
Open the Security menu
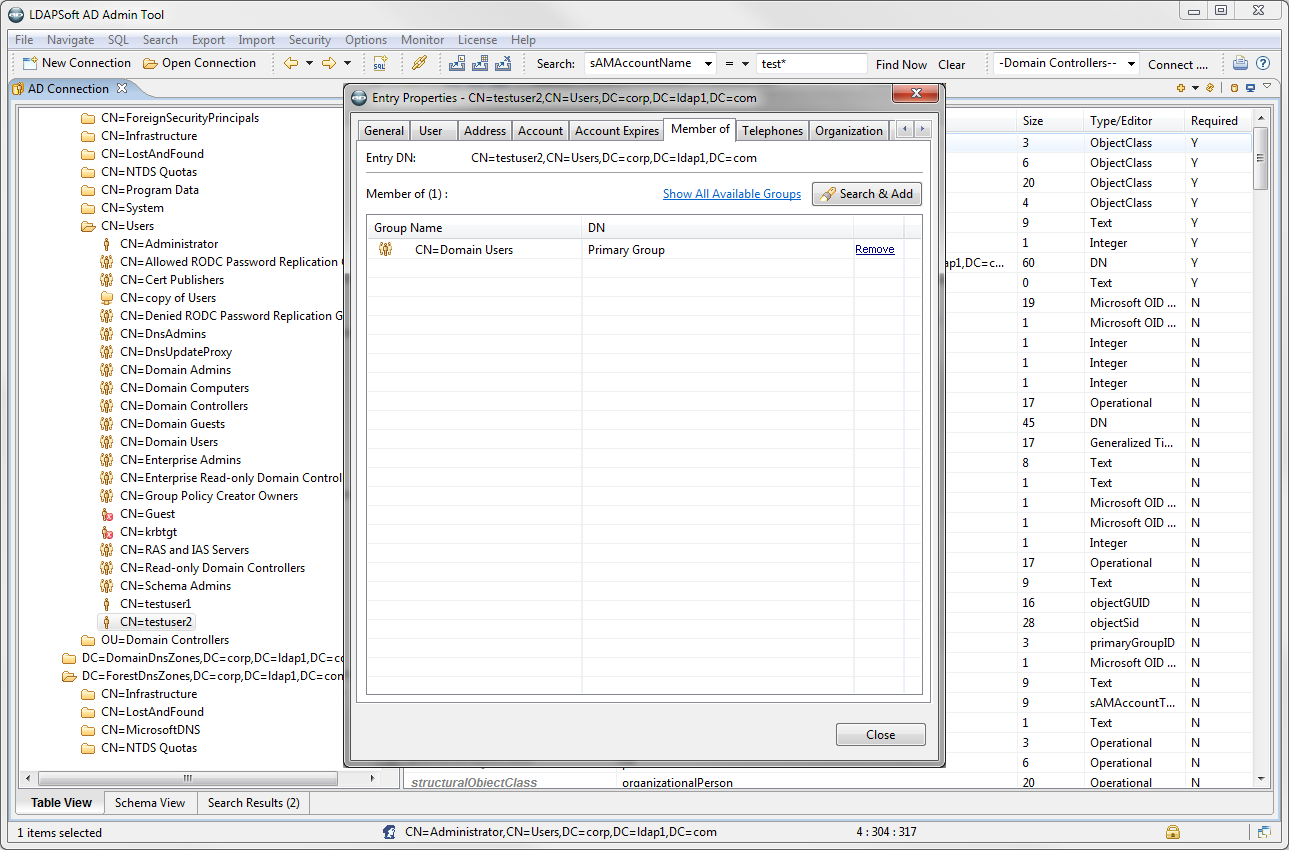click(309, 40)
